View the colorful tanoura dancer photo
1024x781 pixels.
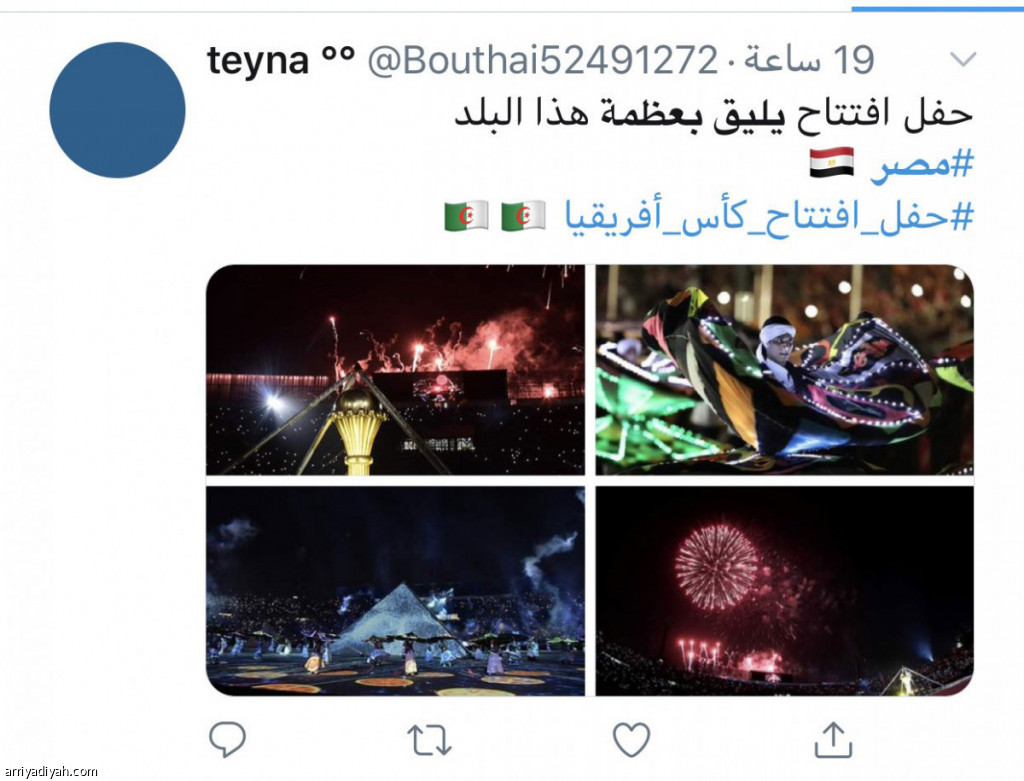pyautogui.click(x=784, y=370)
